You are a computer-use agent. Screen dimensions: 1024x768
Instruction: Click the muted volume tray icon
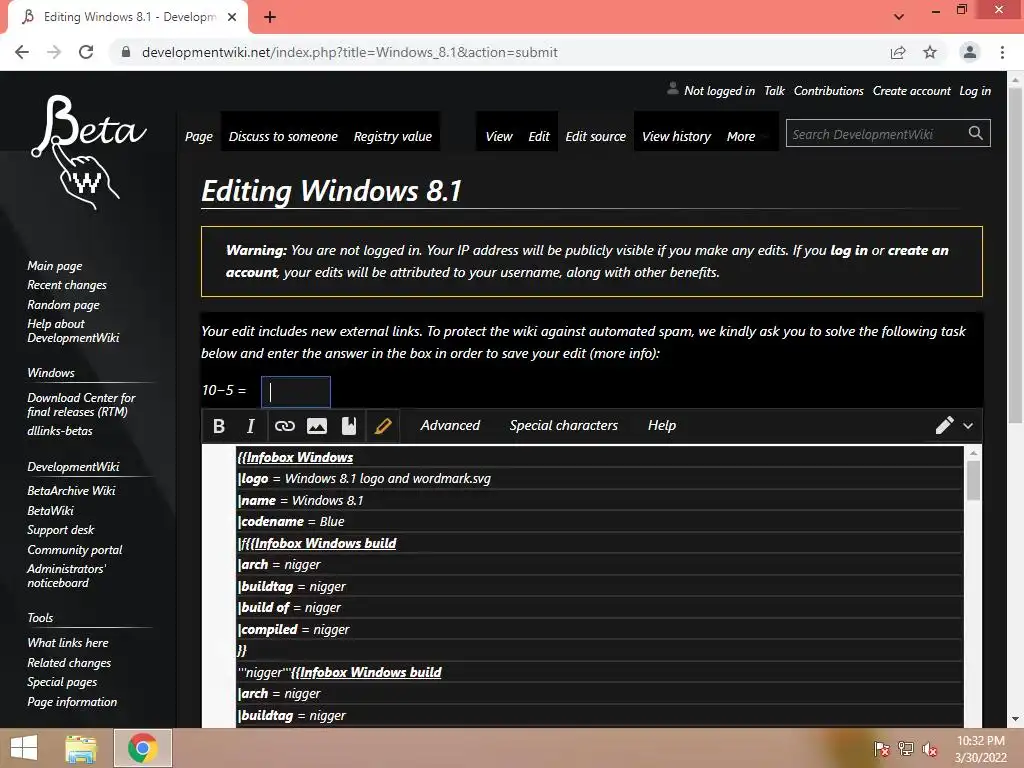tap(929, 749)
